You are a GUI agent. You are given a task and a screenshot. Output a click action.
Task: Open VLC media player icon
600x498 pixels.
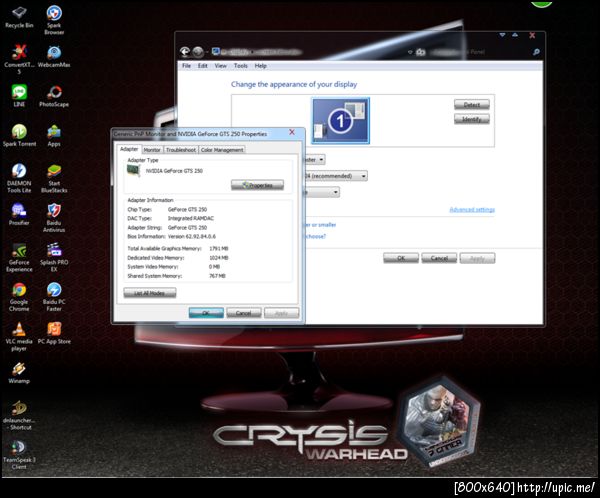[x=19, y=336]
